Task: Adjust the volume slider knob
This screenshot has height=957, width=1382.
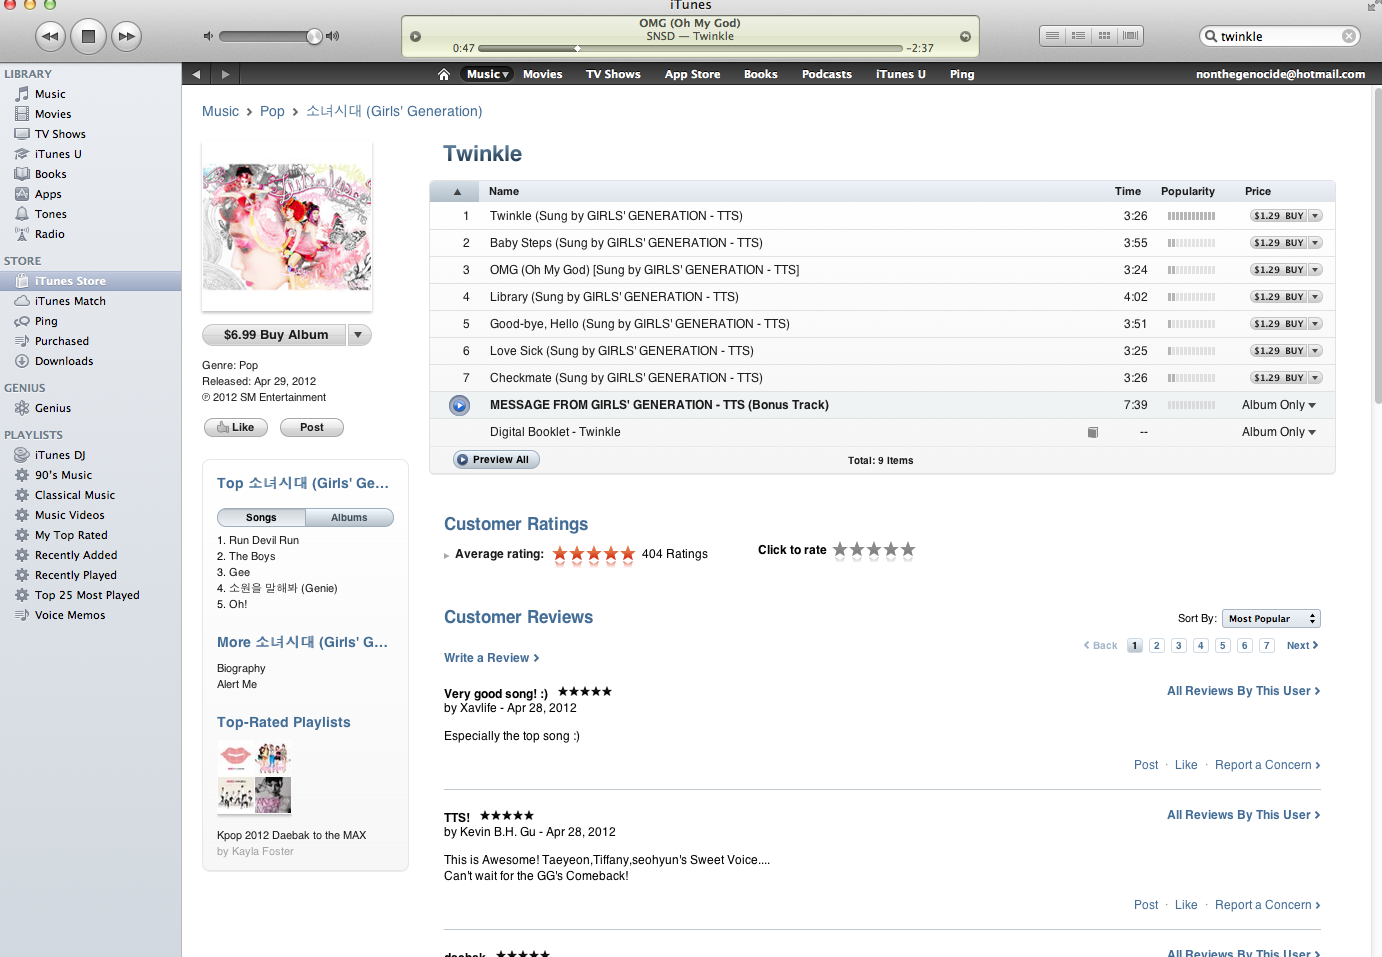Action: coord(314,36)
